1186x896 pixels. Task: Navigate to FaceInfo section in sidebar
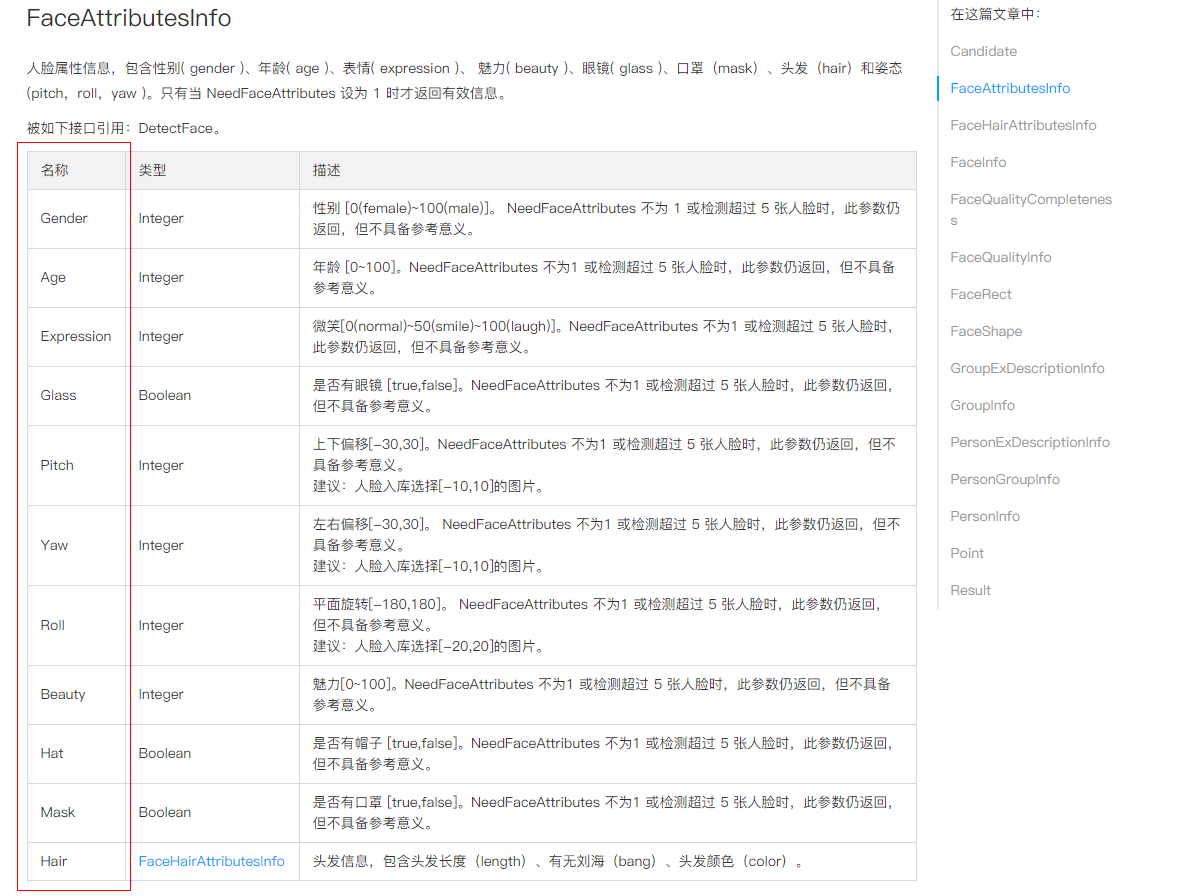978,162
